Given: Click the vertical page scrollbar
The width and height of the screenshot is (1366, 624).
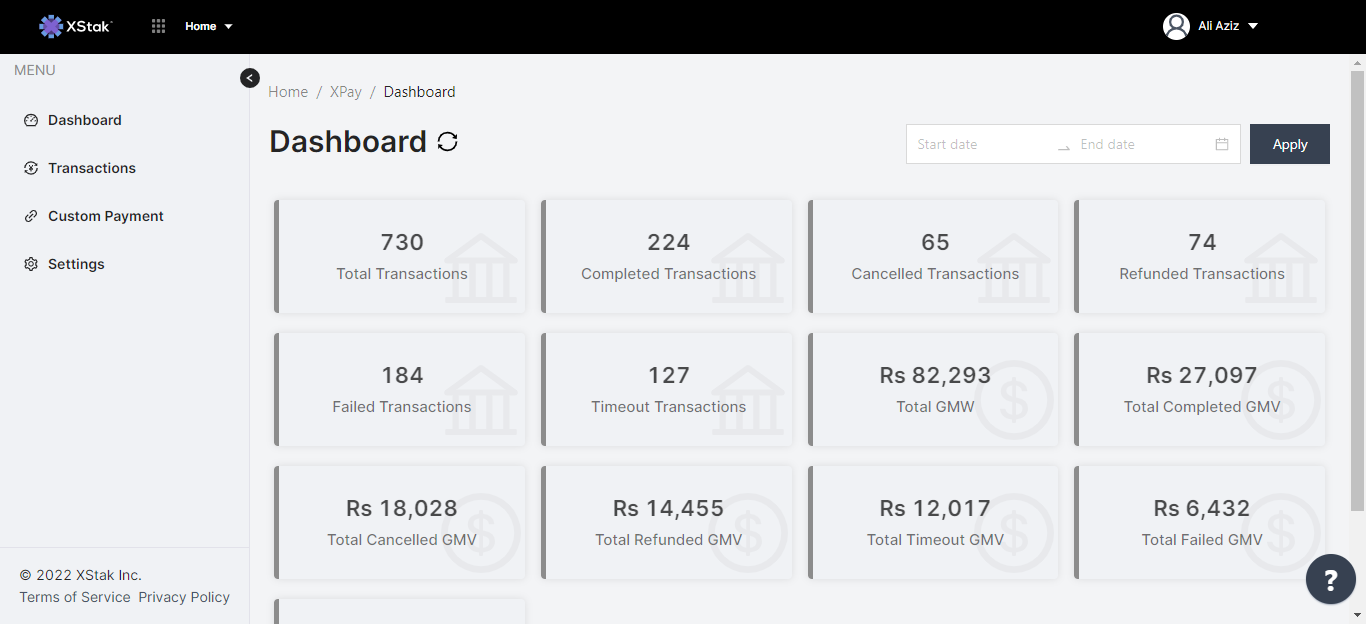Looking at the screenshot, I should tap(1357, 290).
